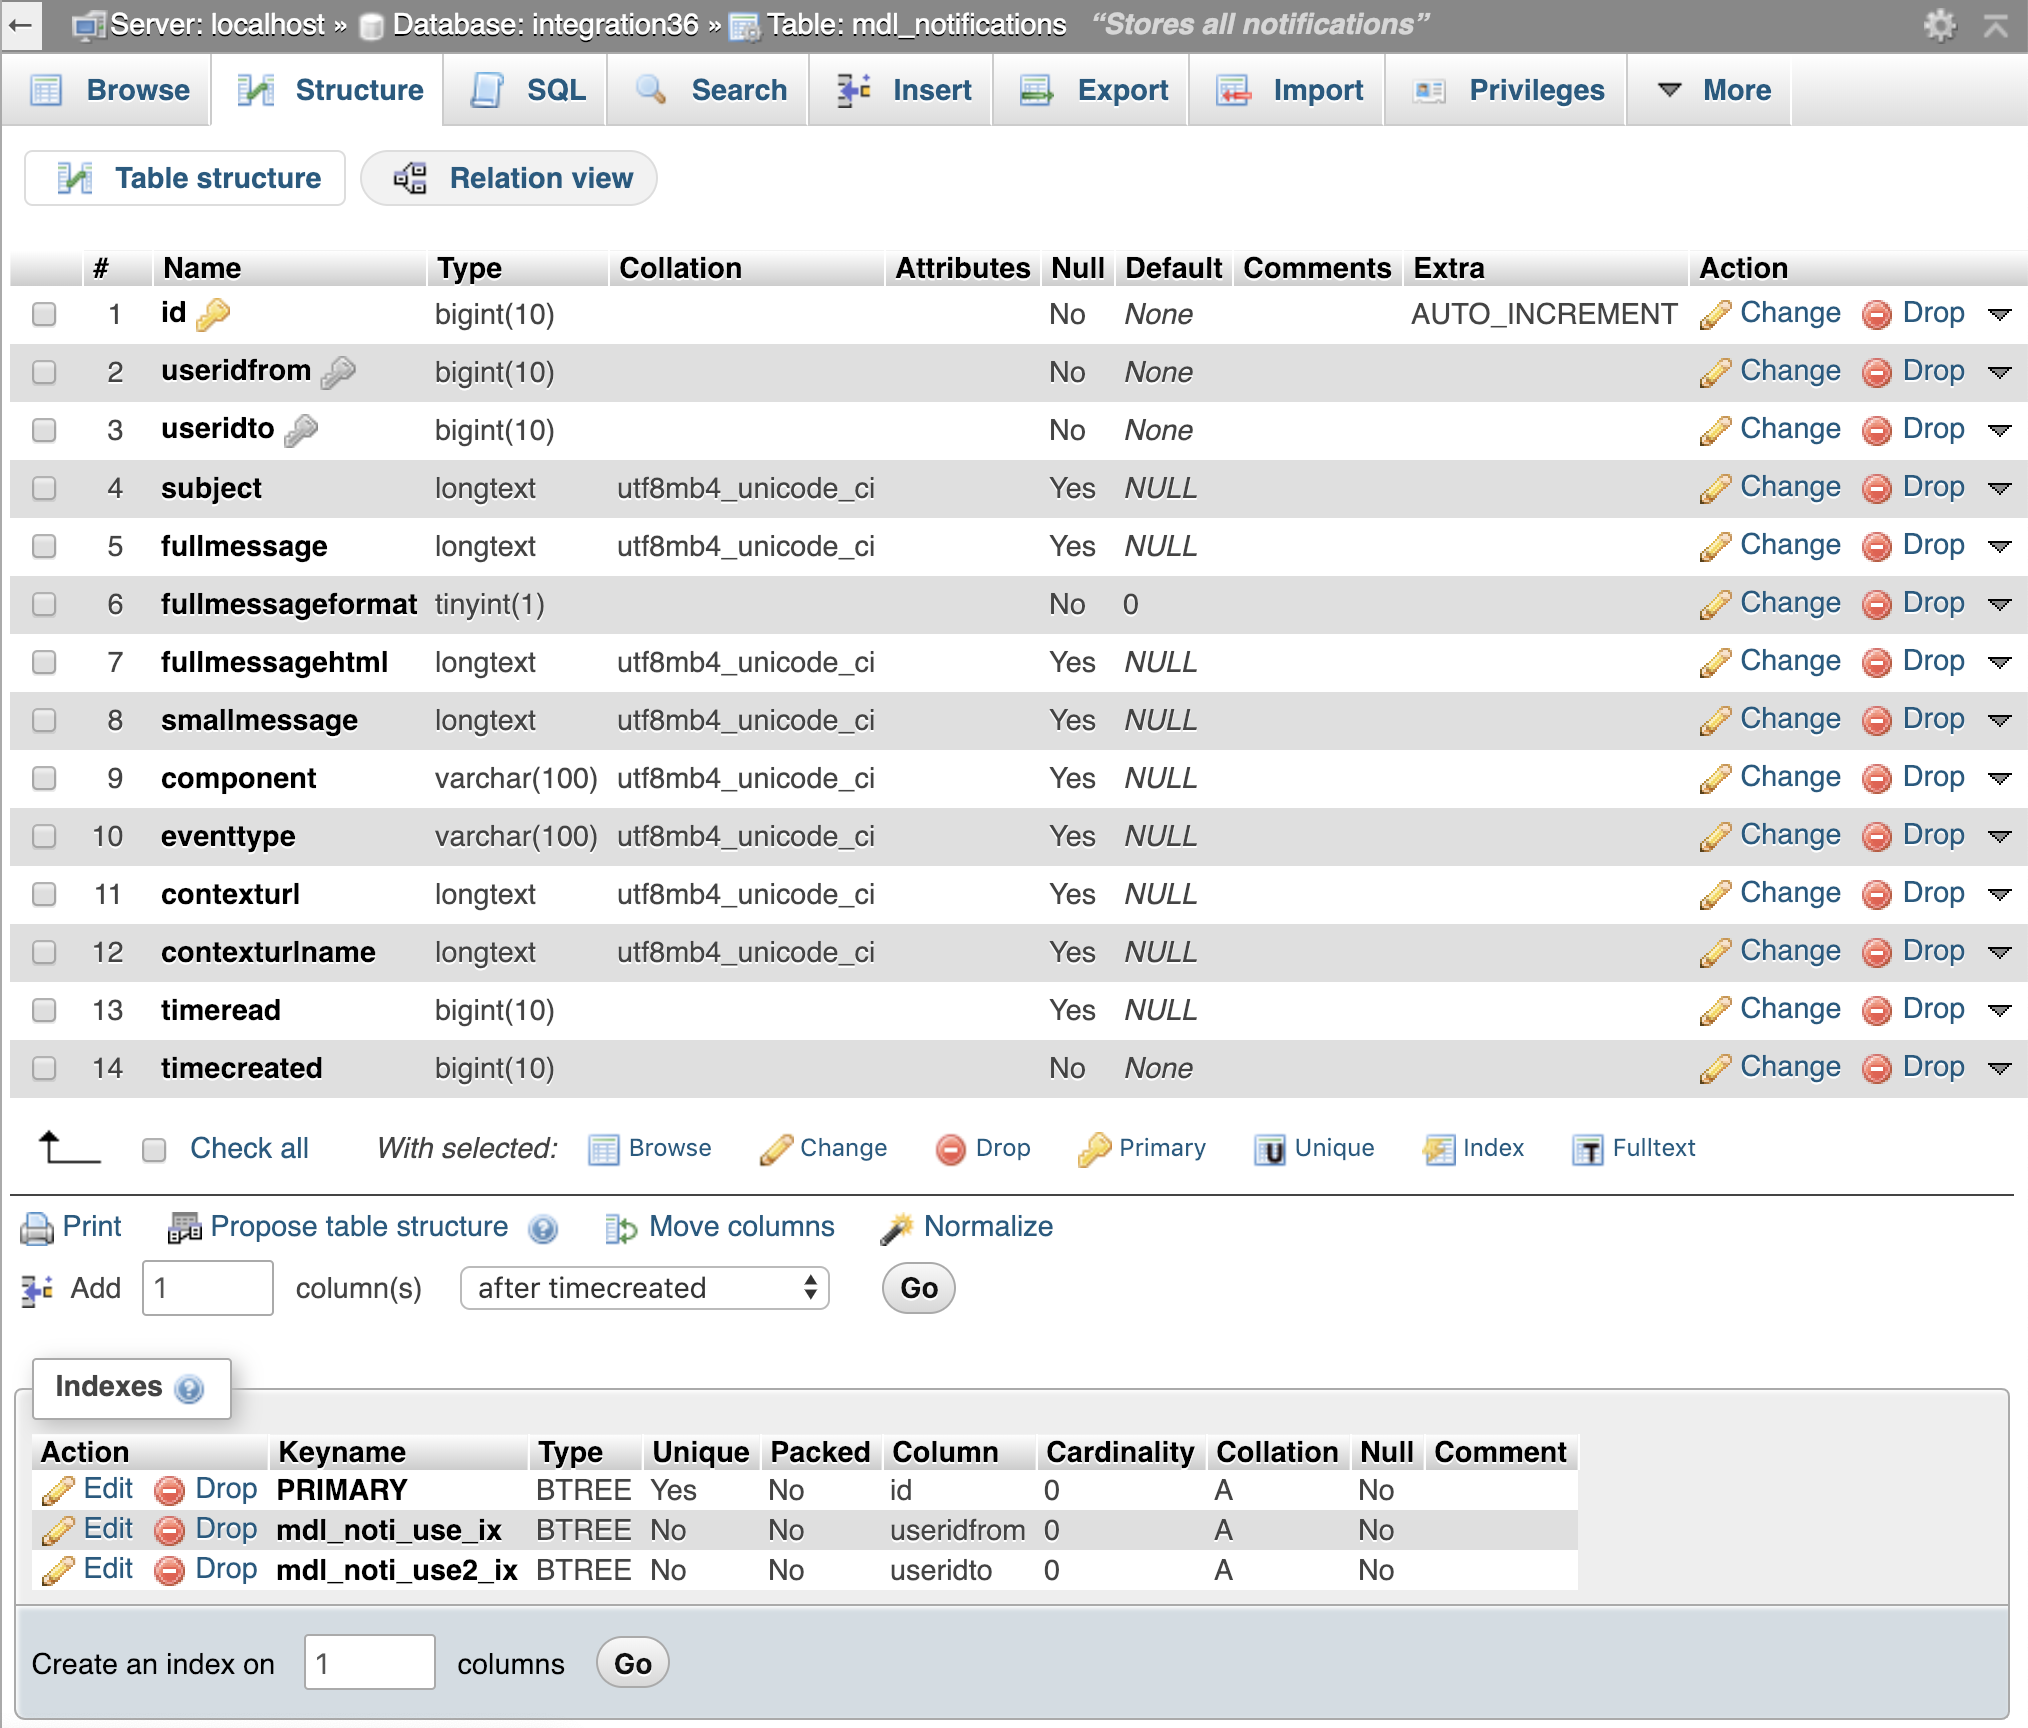
Task: Open the 'after timecreated' position dropdown
Action: [645, 1288]
